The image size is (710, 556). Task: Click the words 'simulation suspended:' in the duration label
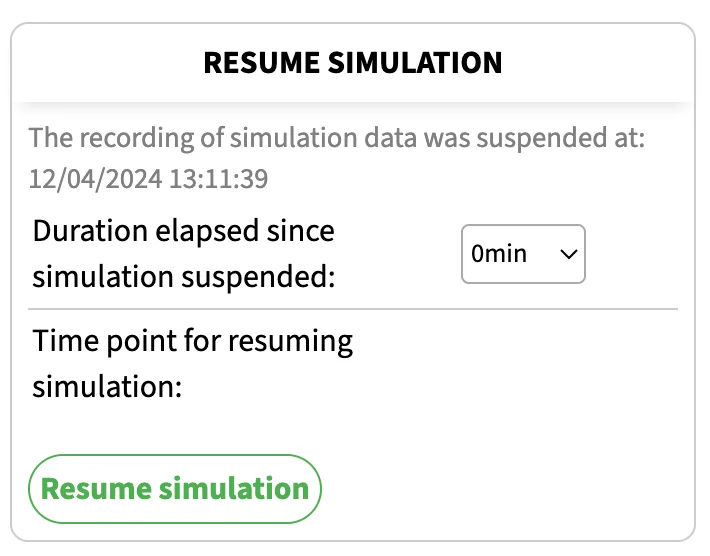(184, 277)
